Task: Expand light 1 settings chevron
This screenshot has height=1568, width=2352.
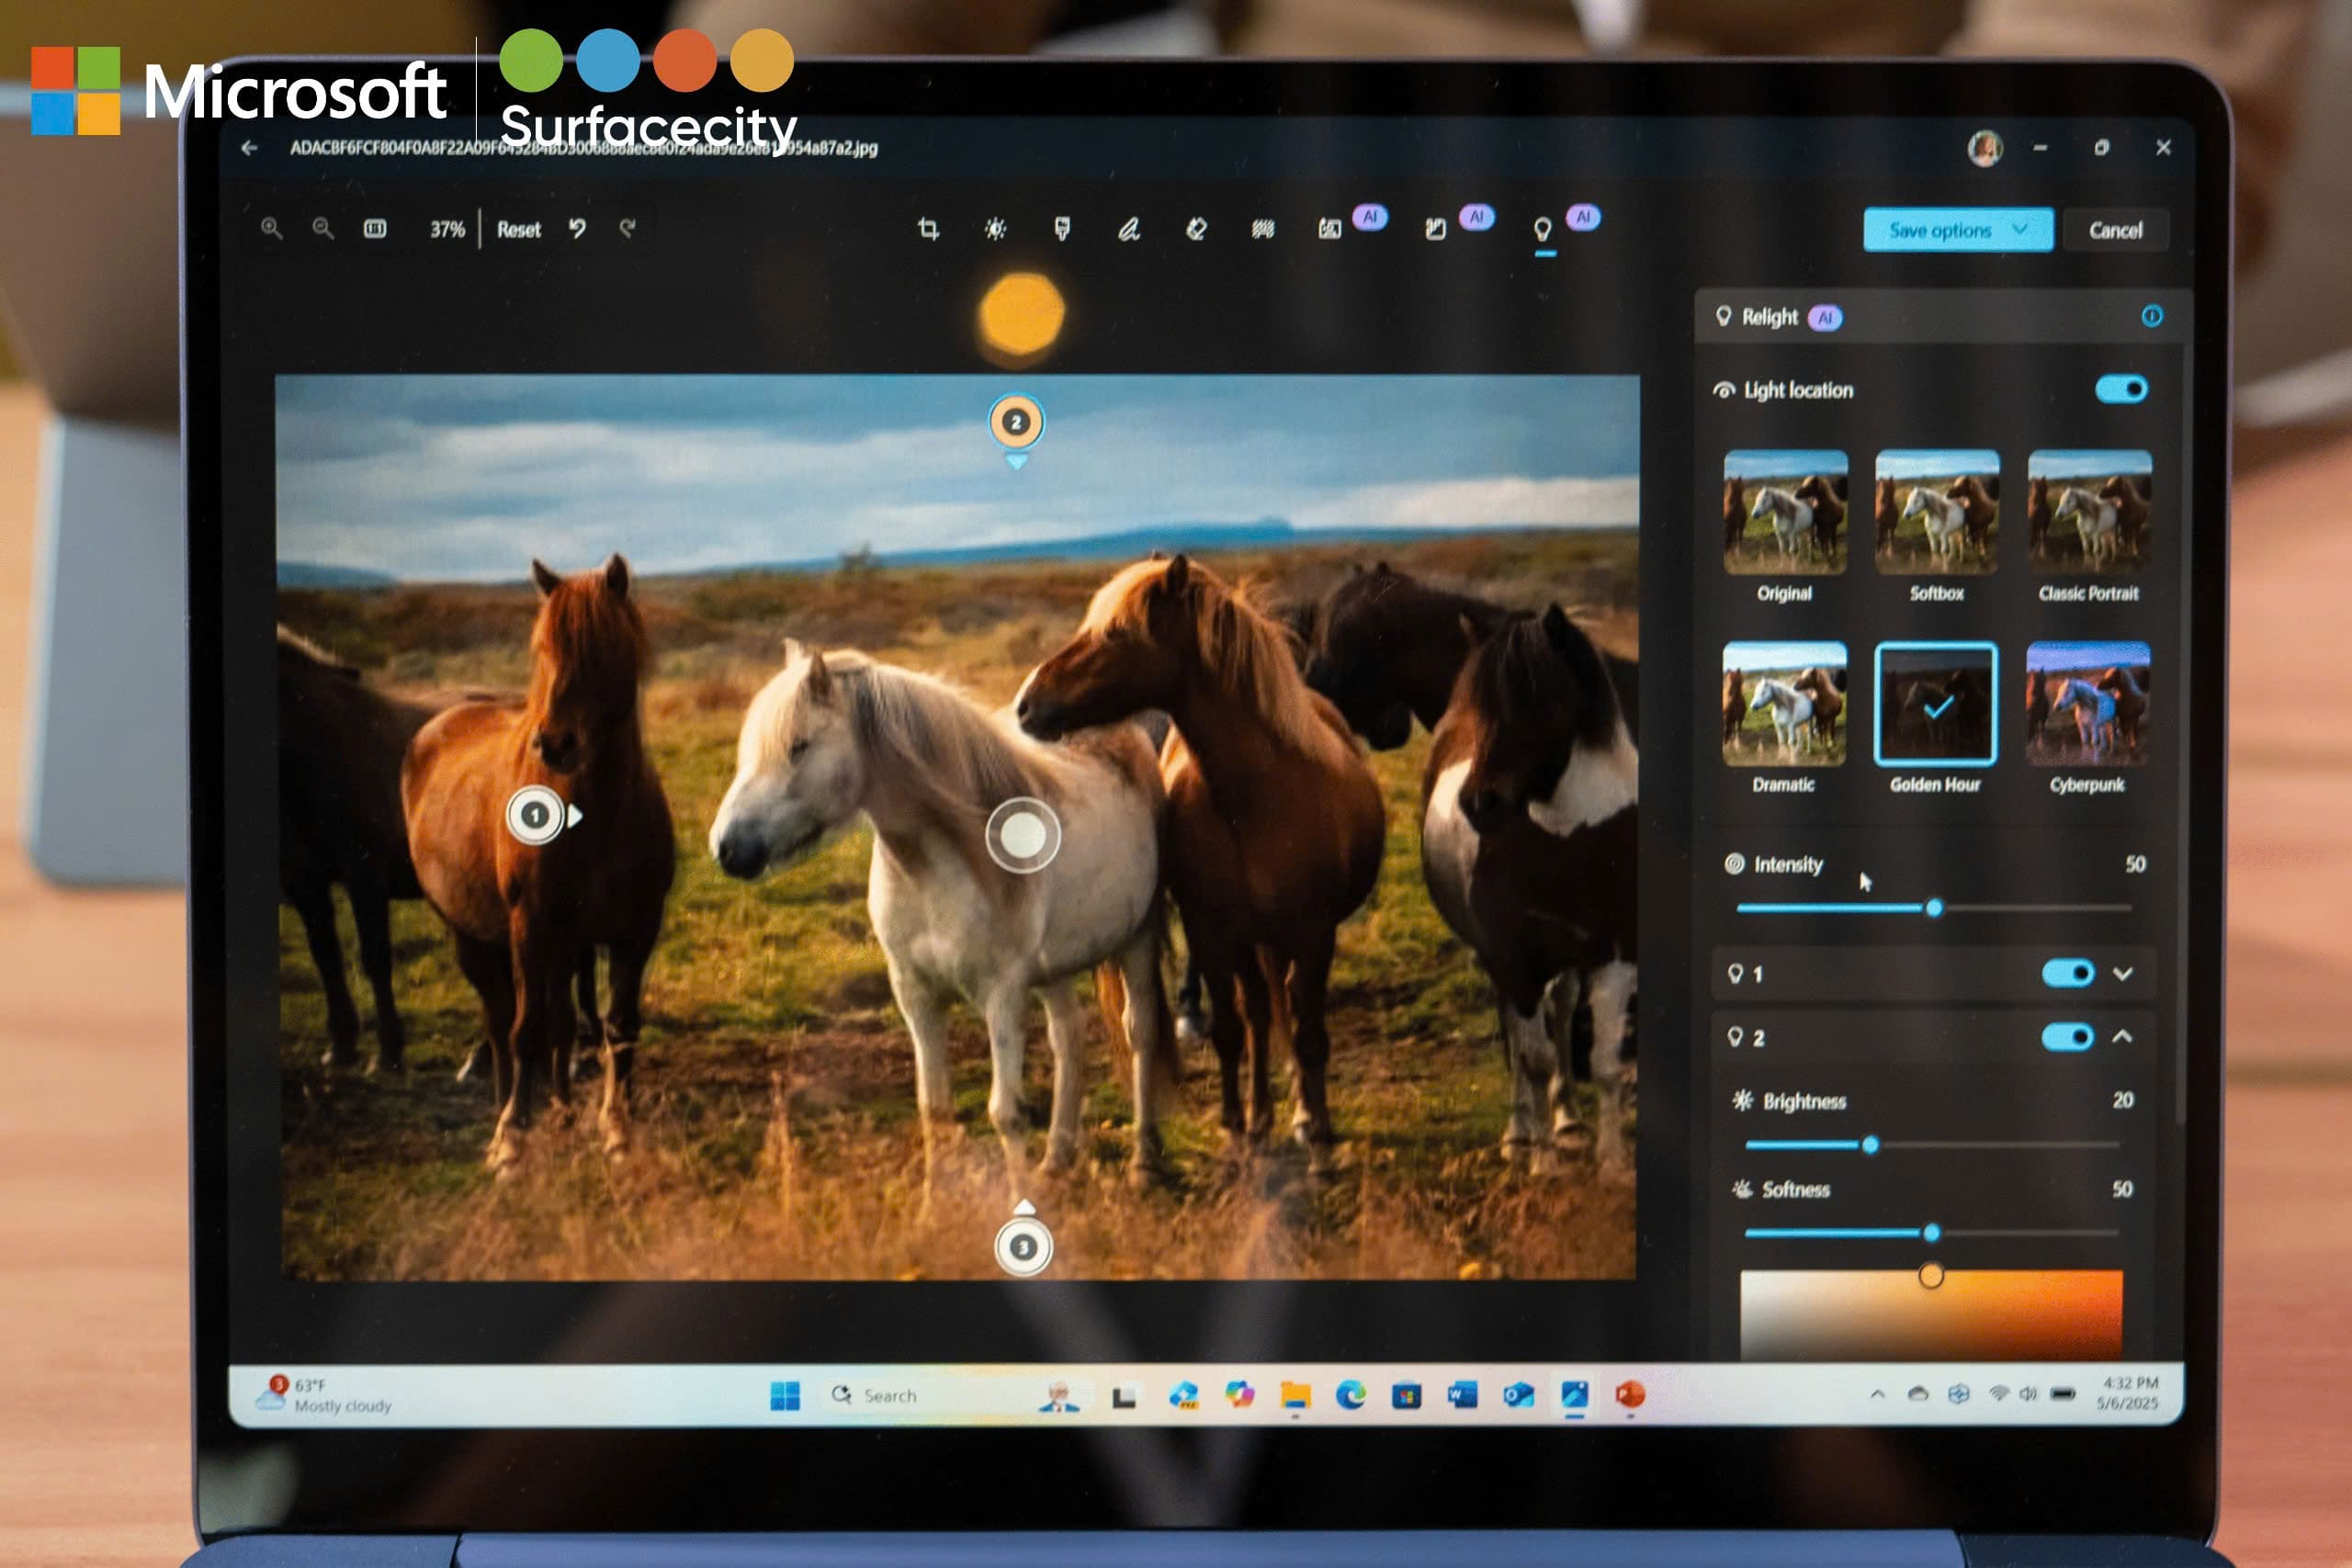Action: (x=2123, y=973)
